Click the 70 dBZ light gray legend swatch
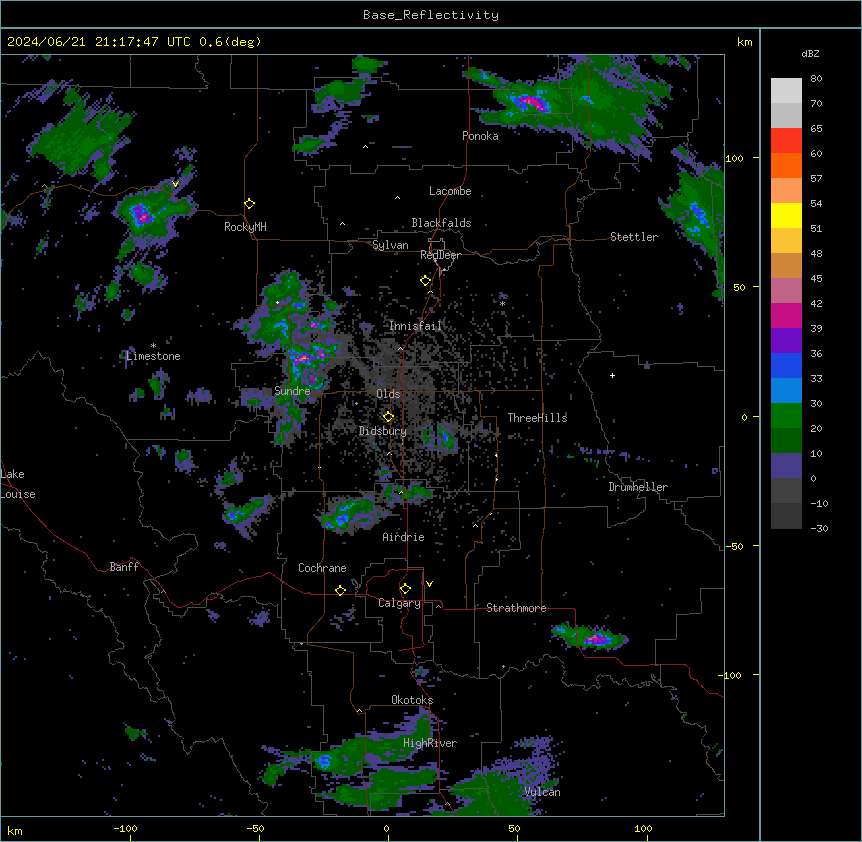 [786, 115]
